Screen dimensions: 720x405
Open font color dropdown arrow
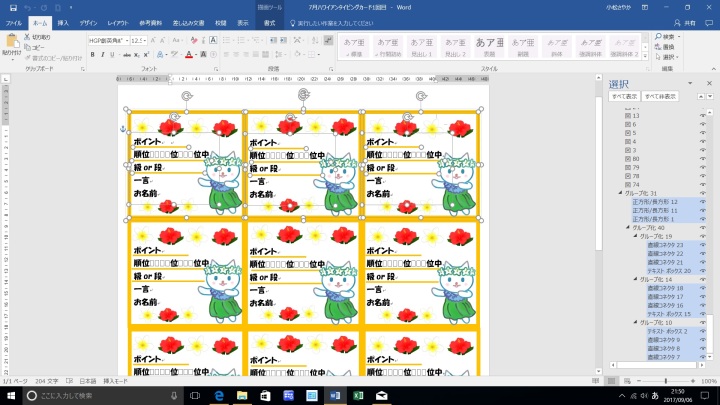196,55
